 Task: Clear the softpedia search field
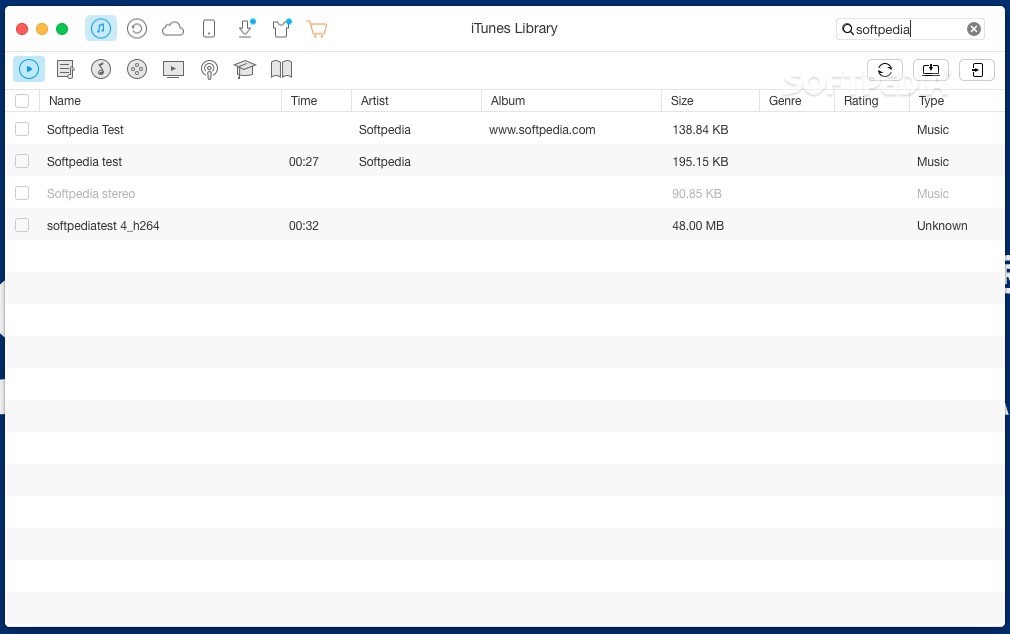point(973,28)
